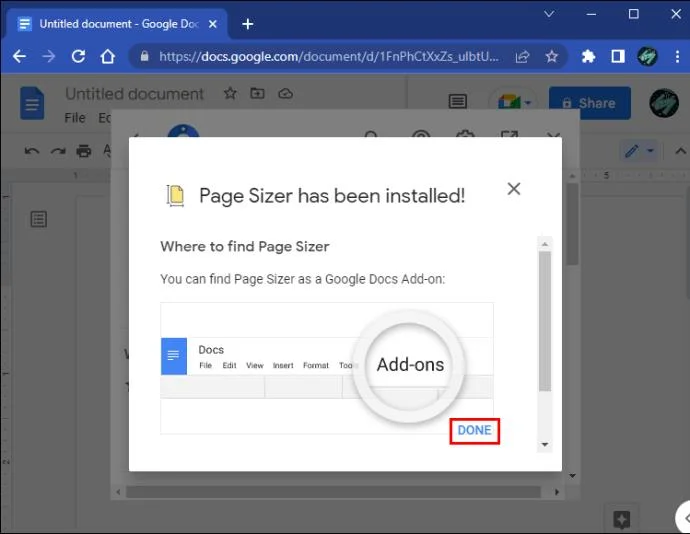The height and width of the screenshot is (534, 690).
Task: Open the browser side panel
Action: pos(618,56)
